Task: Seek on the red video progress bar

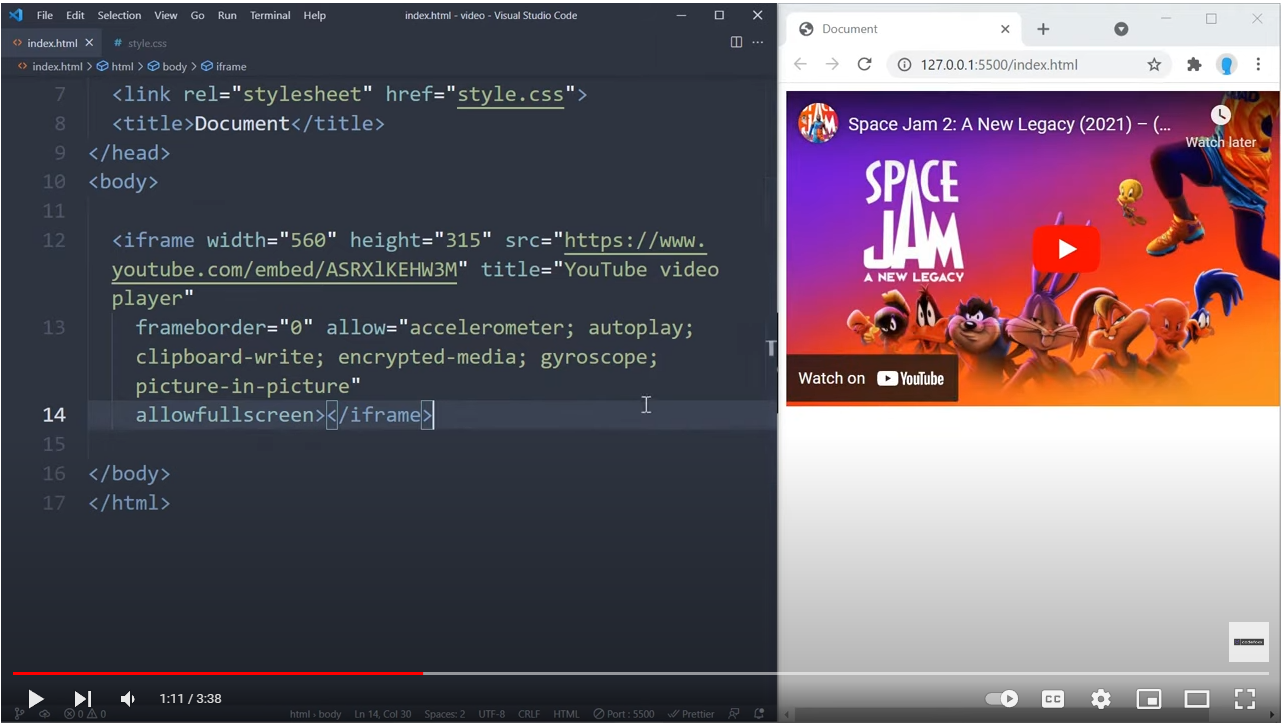Action: pyautogui.click(x=217, y=673)
